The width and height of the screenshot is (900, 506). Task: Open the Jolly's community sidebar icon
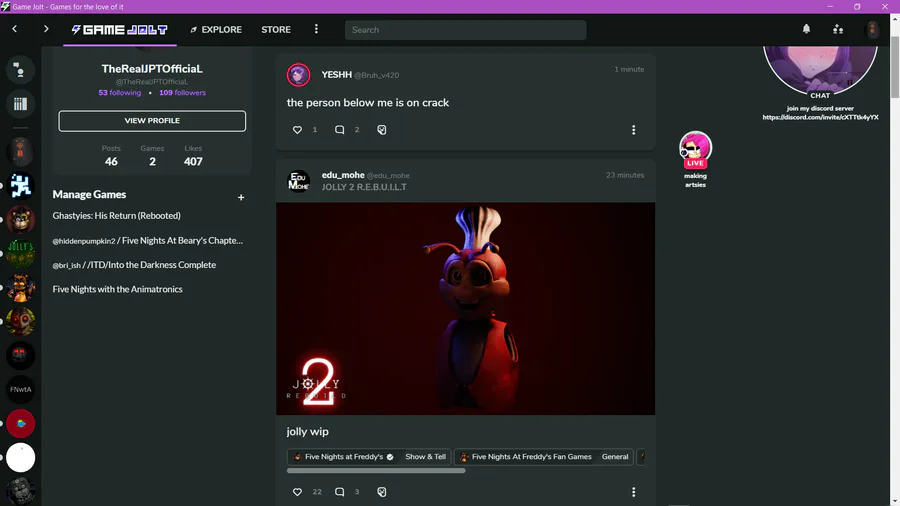click(x=21, y=254)
